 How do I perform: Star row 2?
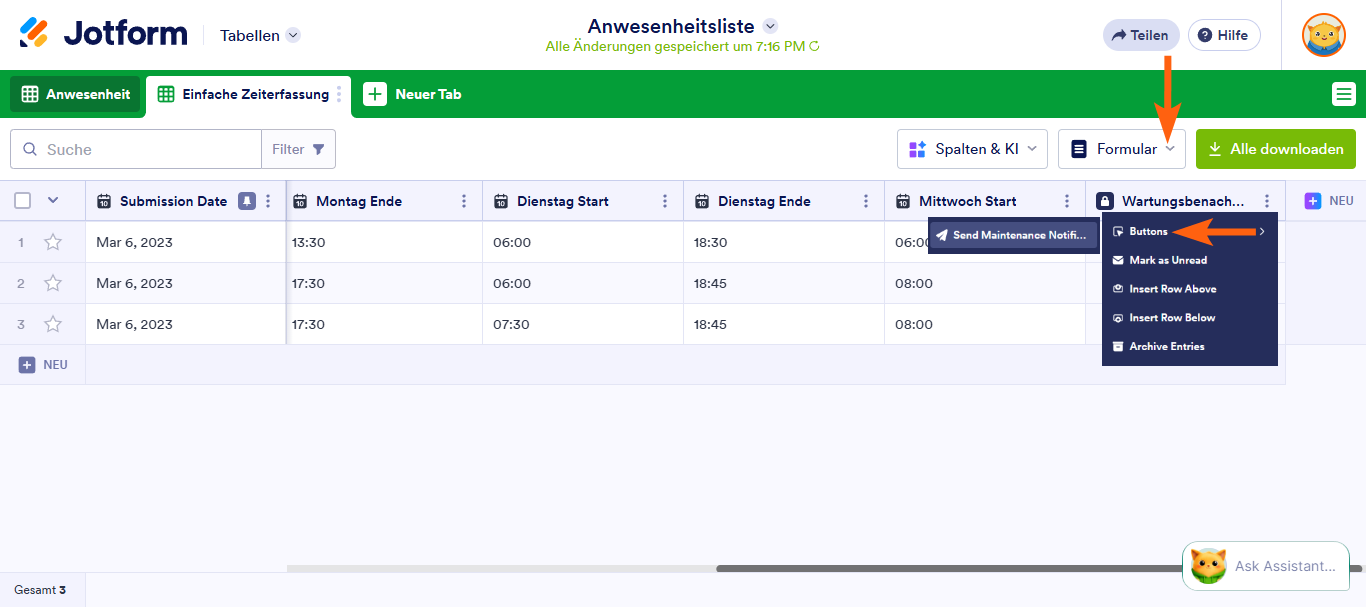[x=53, y=283]
